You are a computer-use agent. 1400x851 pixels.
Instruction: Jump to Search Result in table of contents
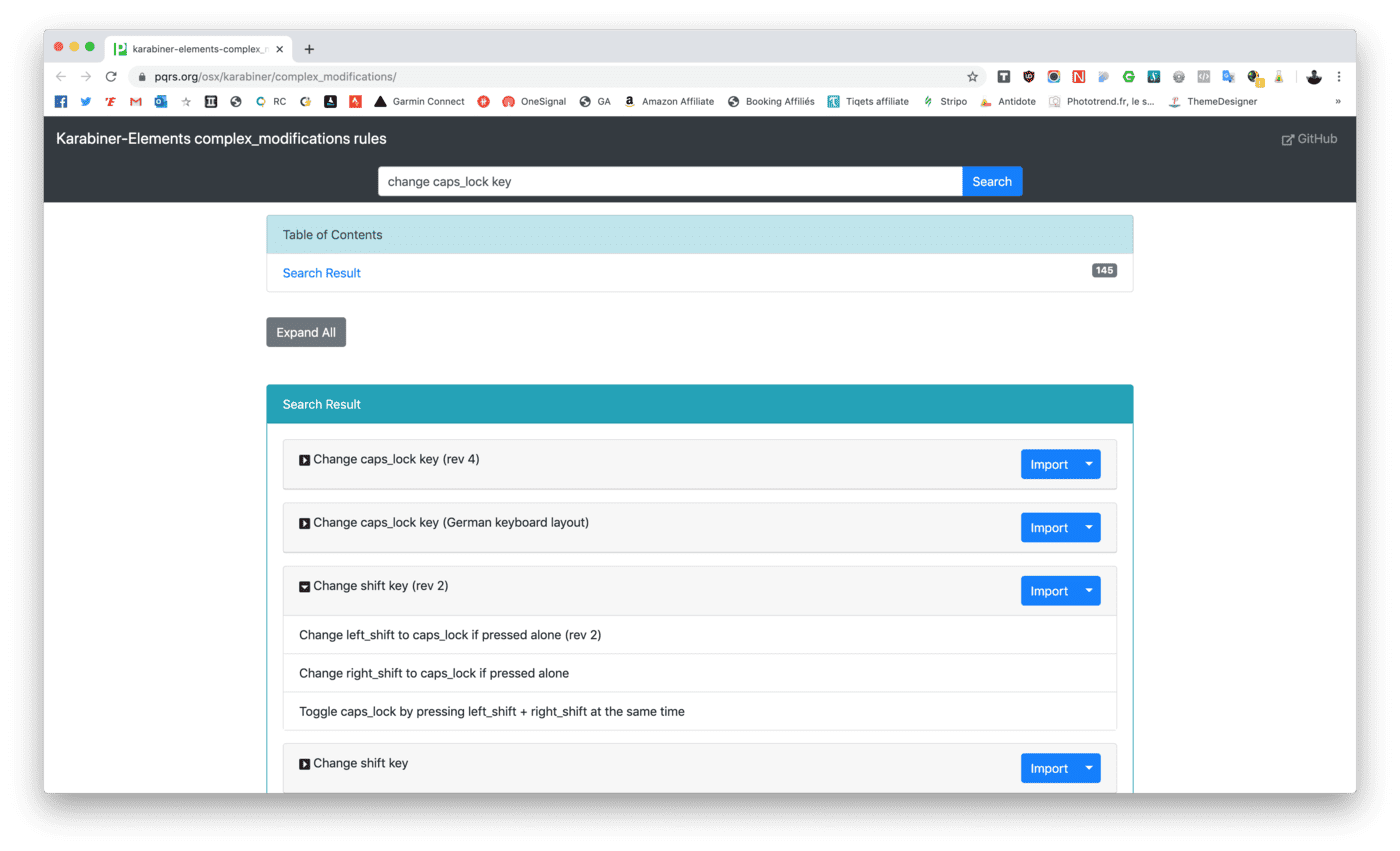[322, 273]
